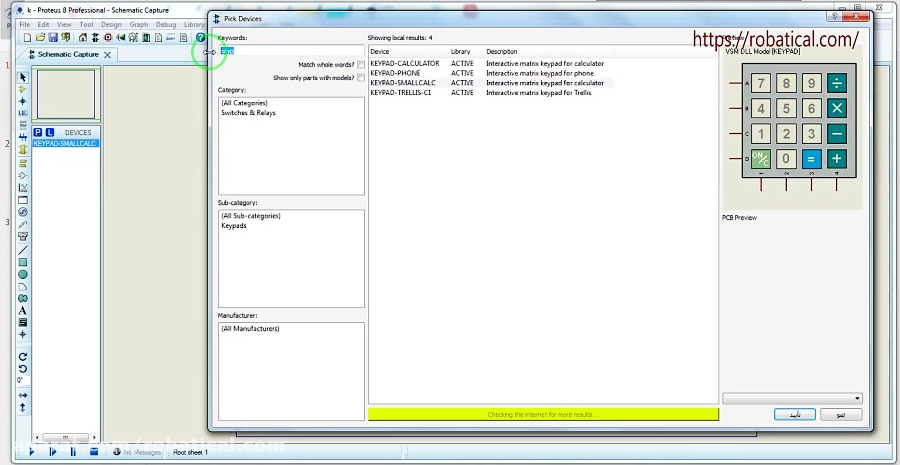Viewport: 900px width, 465px height.
Task: Click the Save Project toolbar icon
Action: [x=52, y=38]
